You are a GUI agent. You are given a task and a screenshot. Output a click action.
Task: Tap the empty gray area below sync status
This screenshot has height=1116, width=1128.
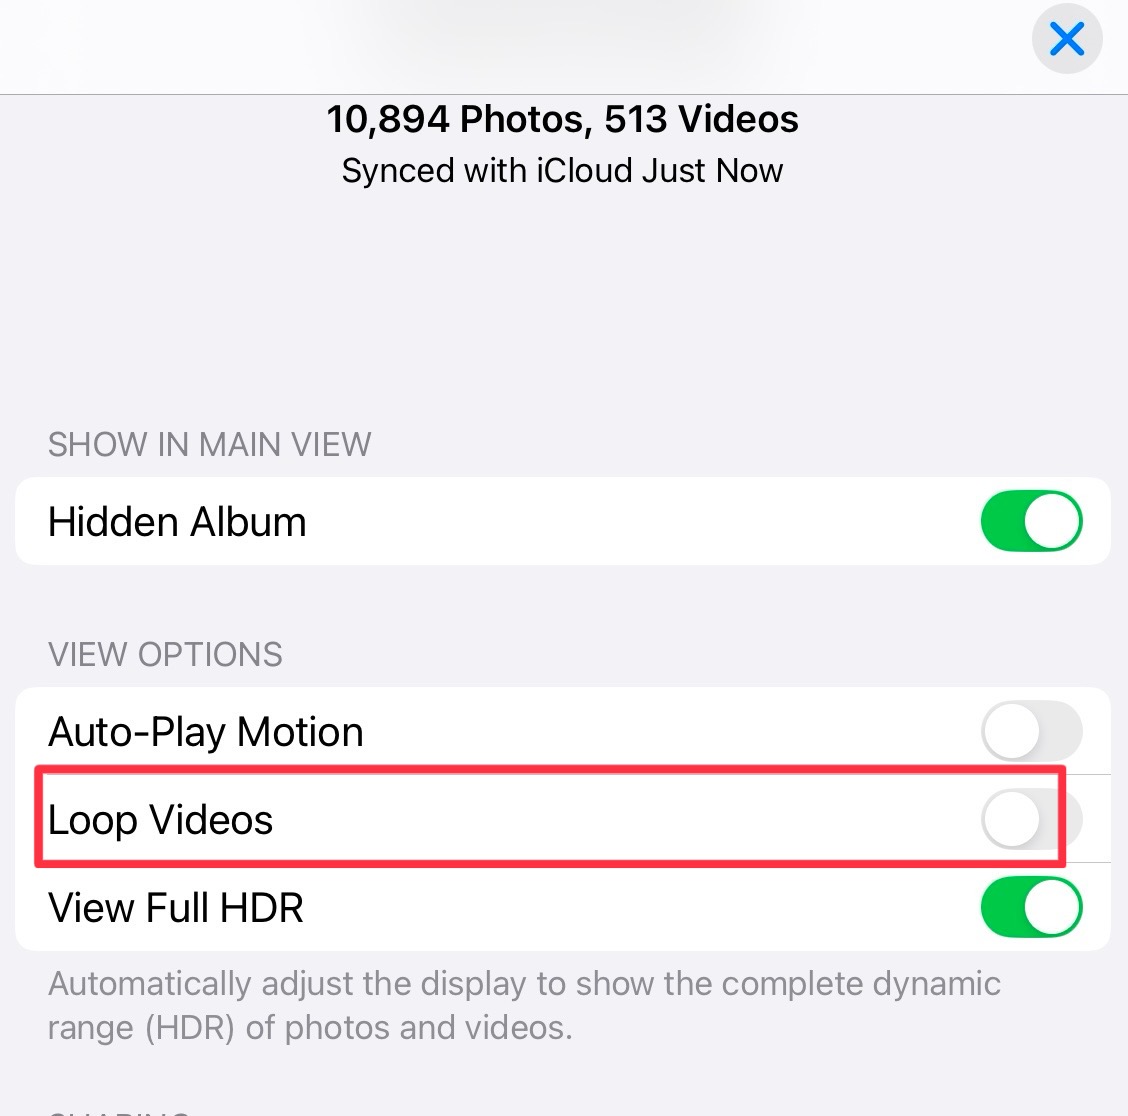[564, 302]
